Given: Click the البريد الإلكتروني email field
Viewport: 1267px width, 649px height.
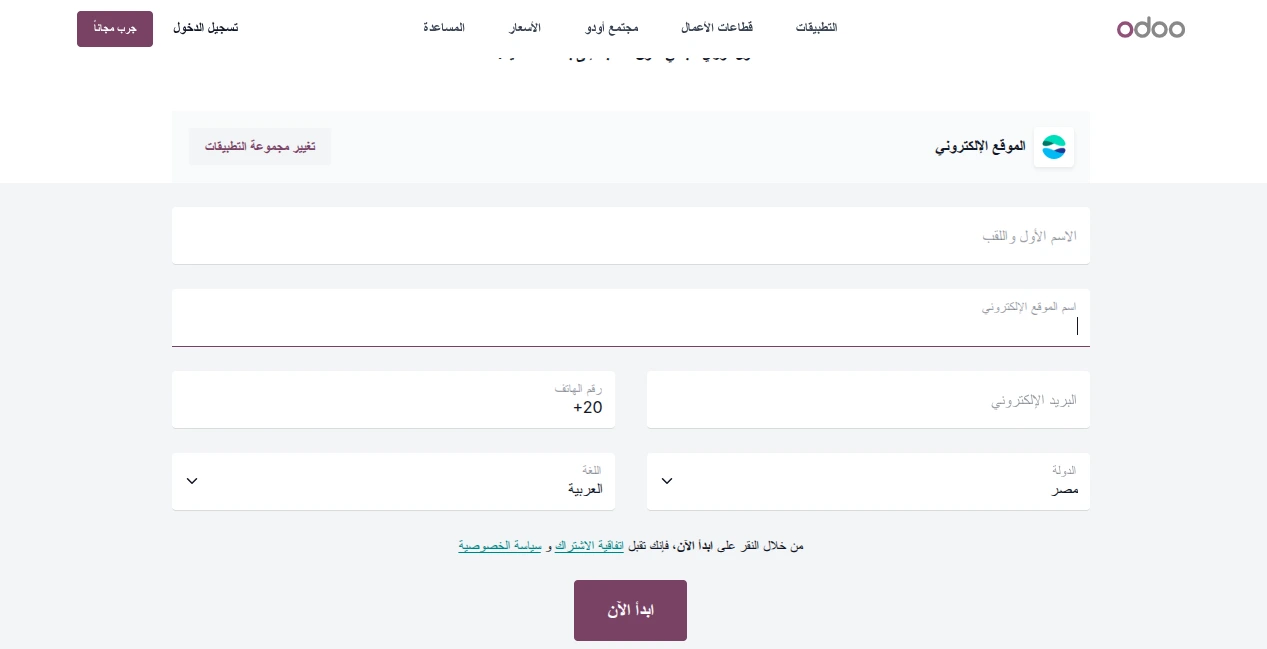Looking at the screenshot, I should tap(868, 400).
